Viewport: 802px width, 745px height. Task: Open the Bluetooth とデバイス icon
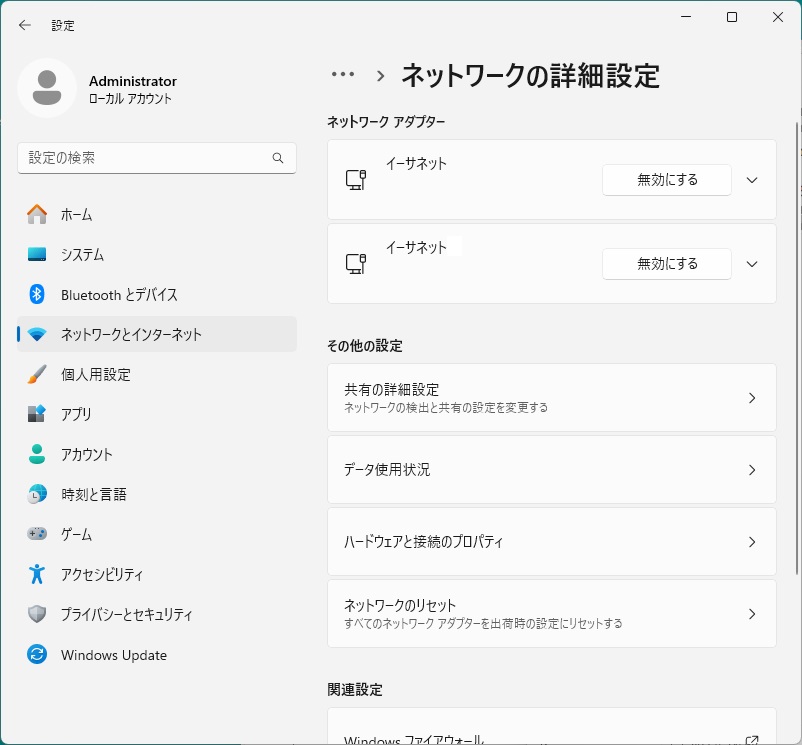pyautogui.click(x=37, y=294)
